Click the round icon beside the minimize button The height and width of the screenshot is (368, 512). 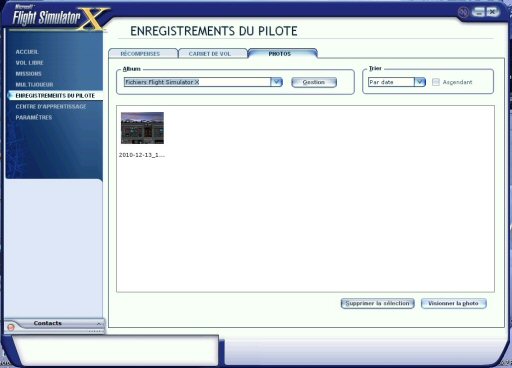pyautogui.click(x=463, y=12)
